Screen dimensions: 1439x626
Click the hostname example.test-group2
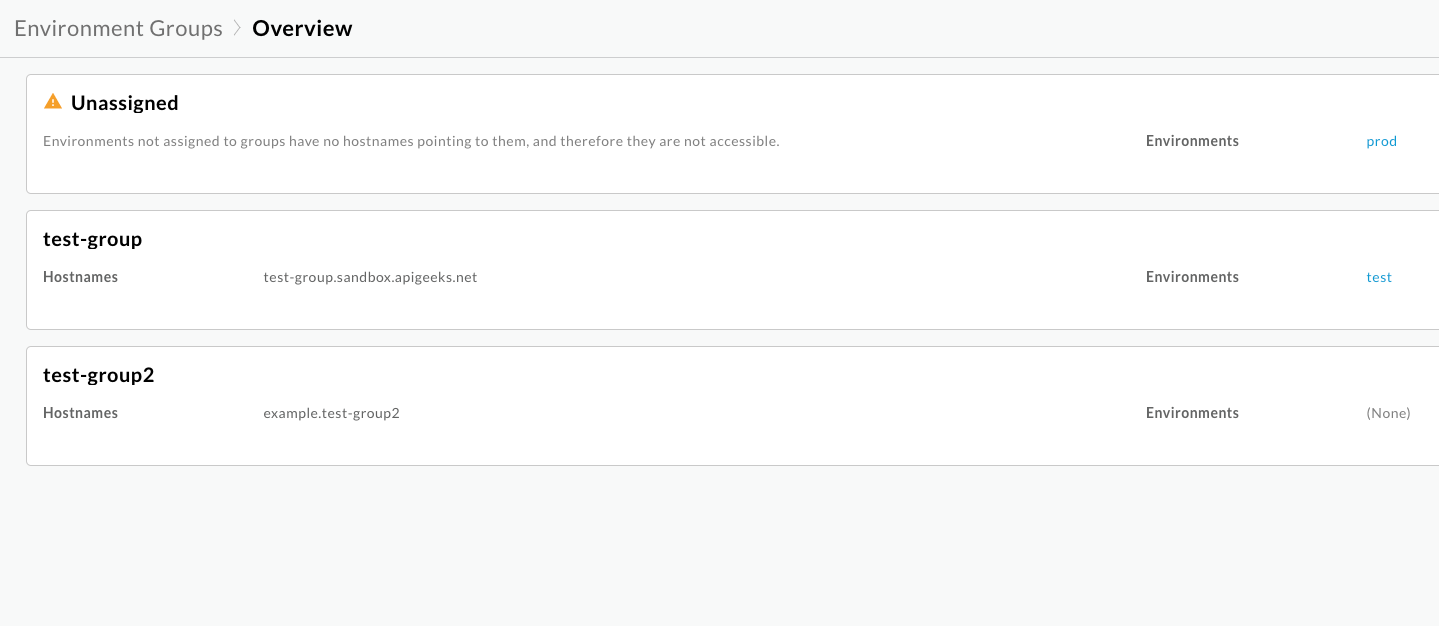pyautogui.click(x=331, y=412)
